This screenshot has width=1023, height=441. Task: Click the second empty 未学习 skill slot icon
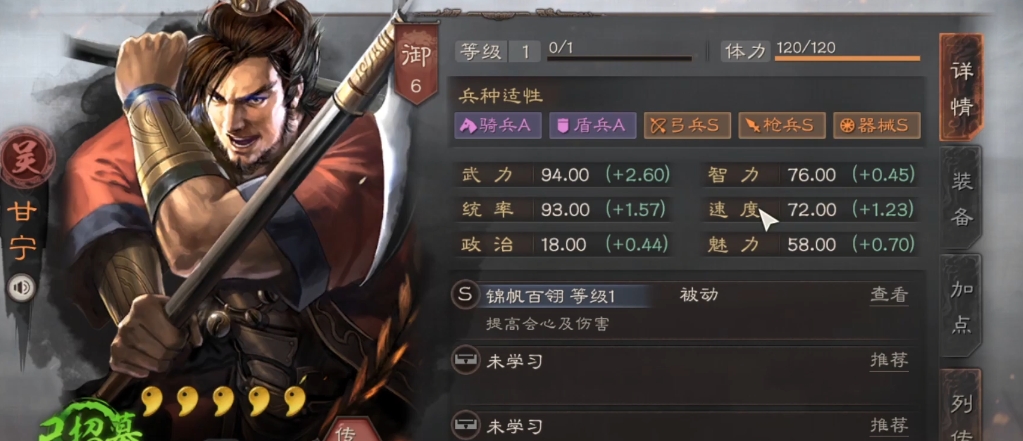pyautogui.click(x=465, y=427)
